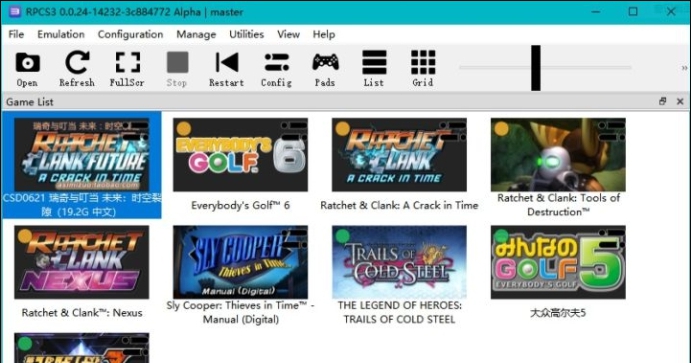The image size is (691, 363).
Task: Expand the toolbar overflow chevron
Action: click(684, 68)
